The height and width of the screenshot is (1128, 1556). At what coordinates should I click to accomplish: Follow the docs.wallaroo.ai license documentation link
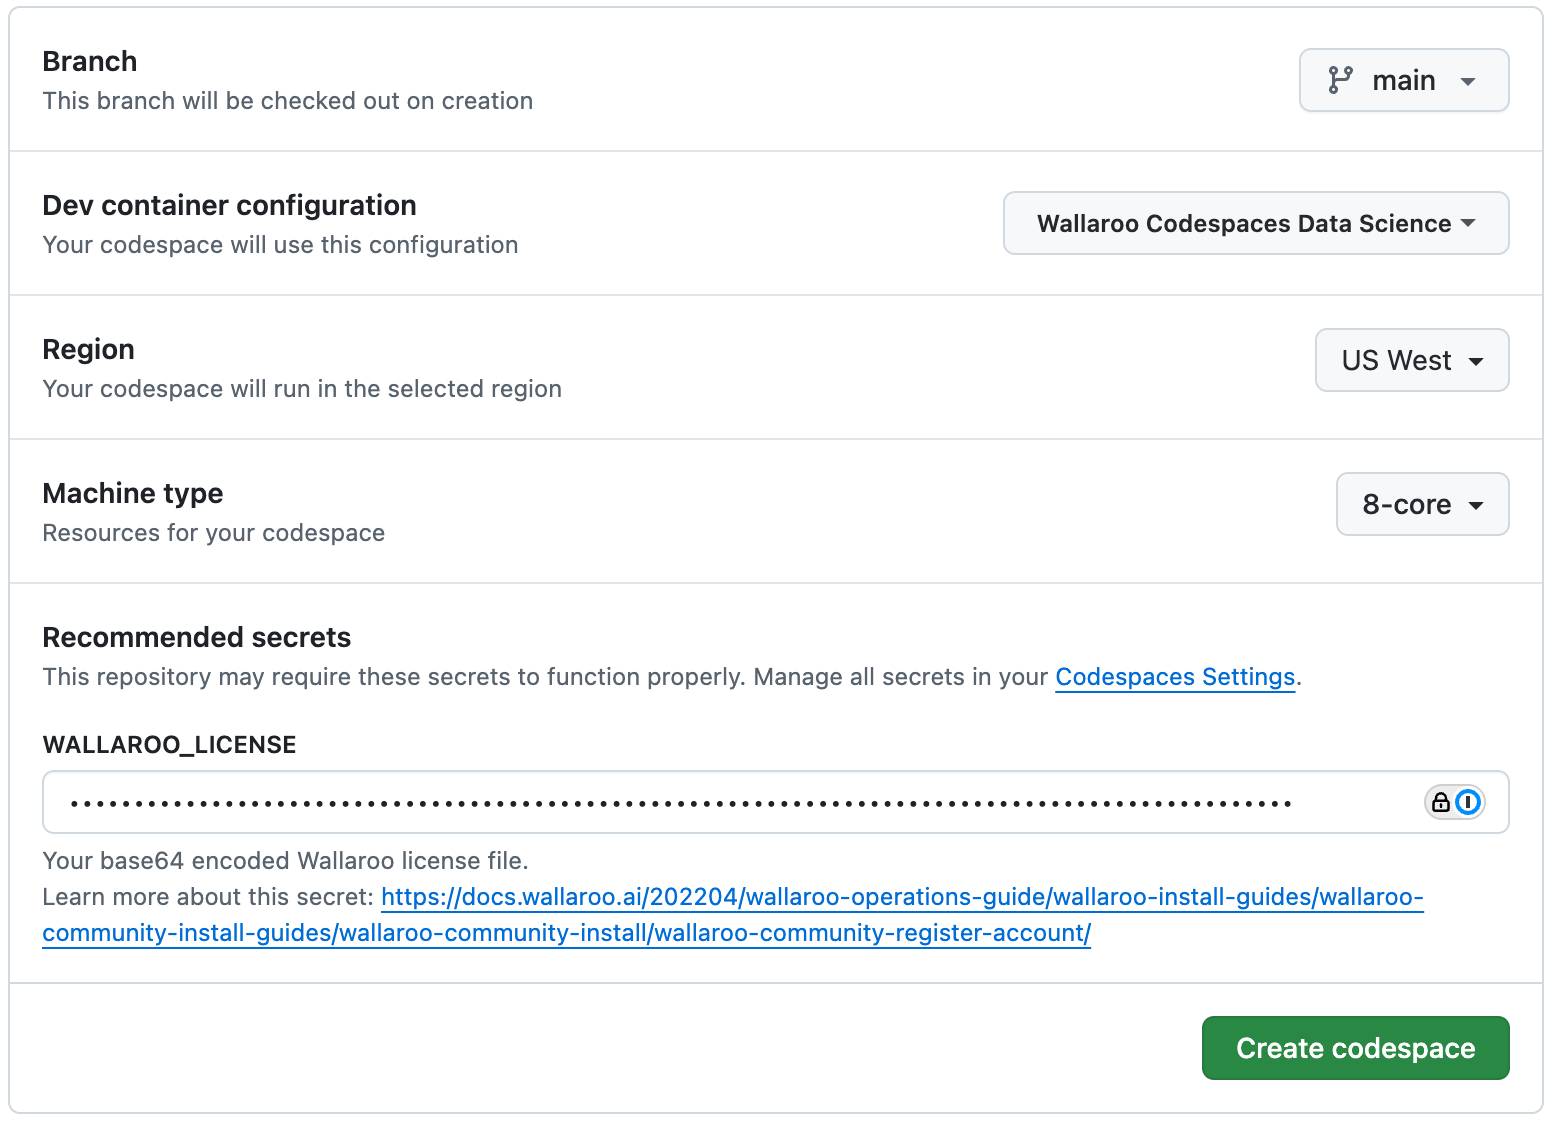pos(900,897)
